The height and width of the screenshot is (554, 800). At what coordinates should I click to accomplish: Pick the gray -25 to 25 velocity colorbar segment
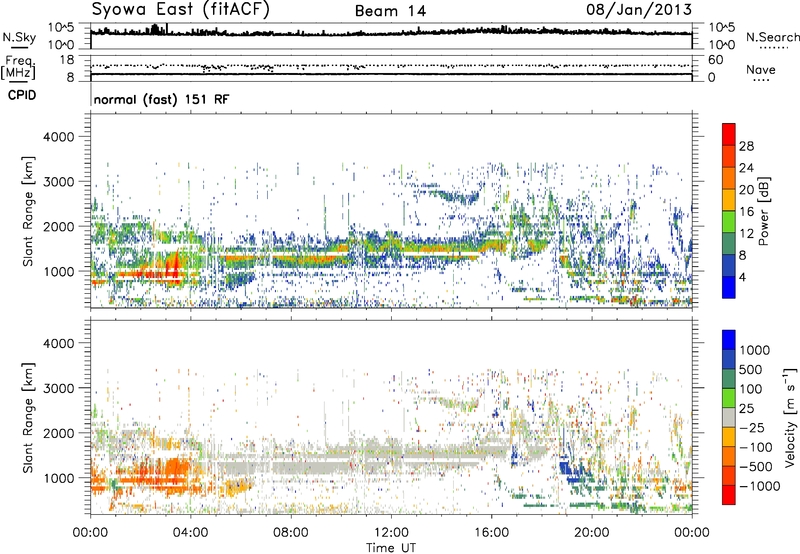coord(729,418)
